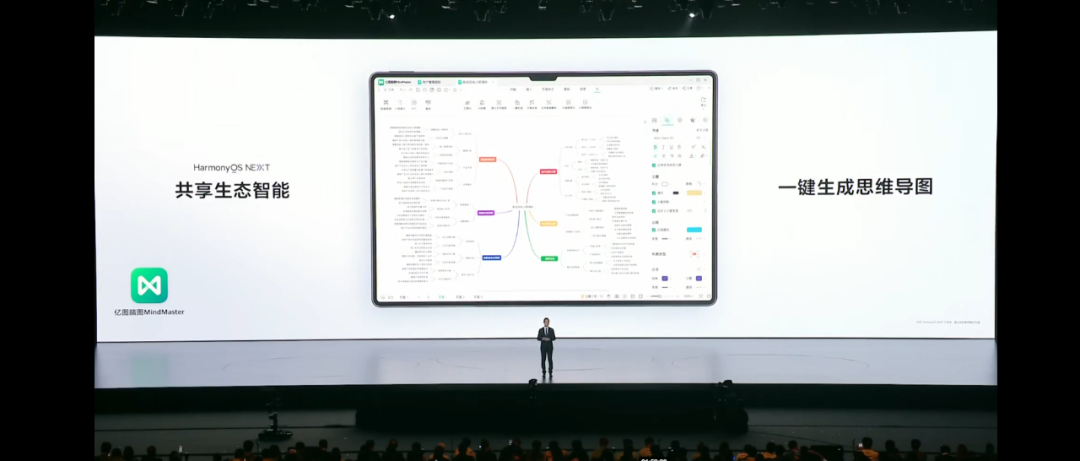Open the font name dropdown in right panel
Viewport: 1080px width, 461px height.
click(668, 138)
